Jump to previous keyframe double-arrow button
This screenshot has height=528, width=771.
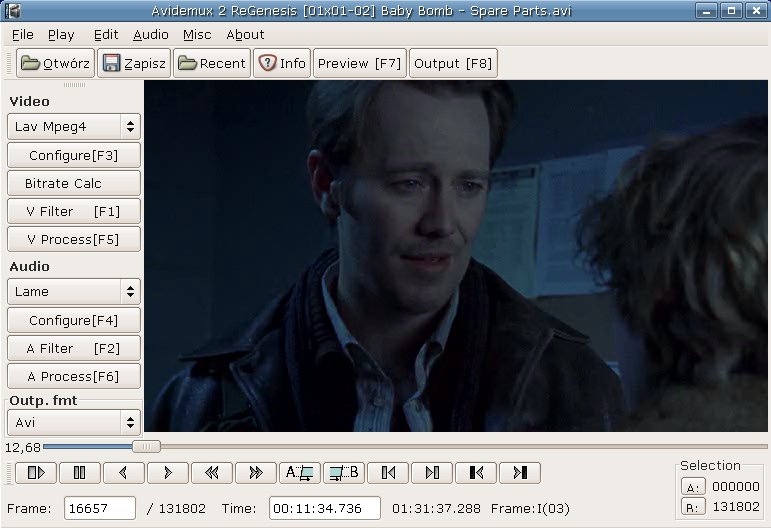click(x=211, y=473)
